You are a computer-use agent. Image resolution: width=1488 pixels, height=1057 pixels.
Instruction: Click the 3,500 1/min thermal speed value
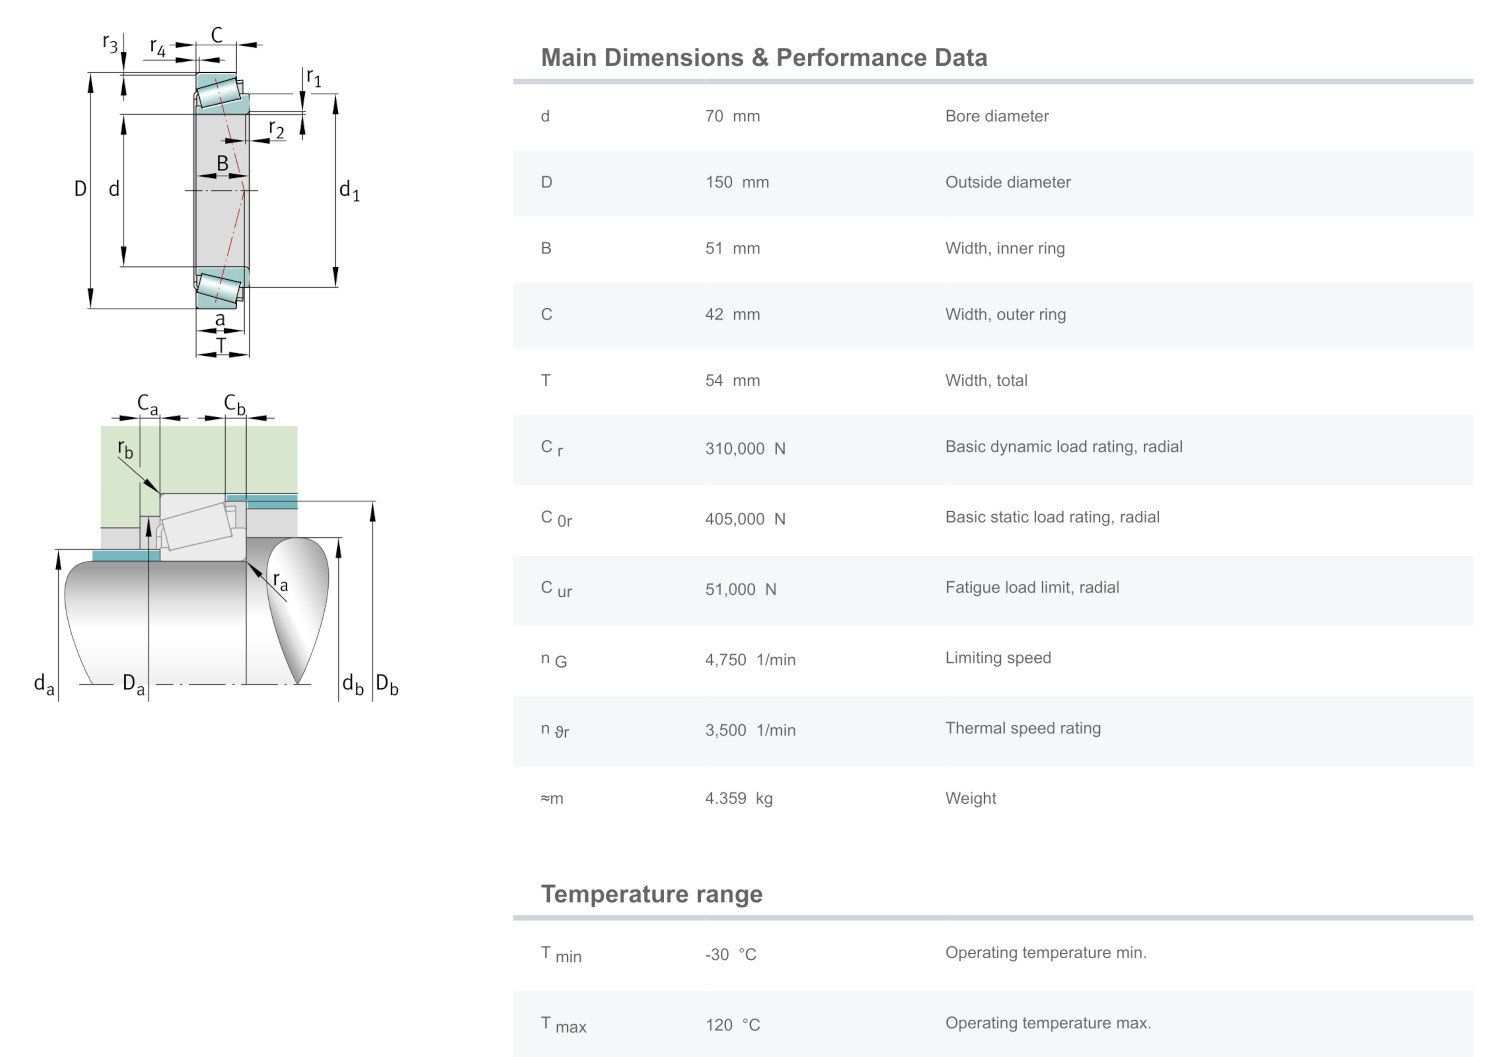pos(750,730)
